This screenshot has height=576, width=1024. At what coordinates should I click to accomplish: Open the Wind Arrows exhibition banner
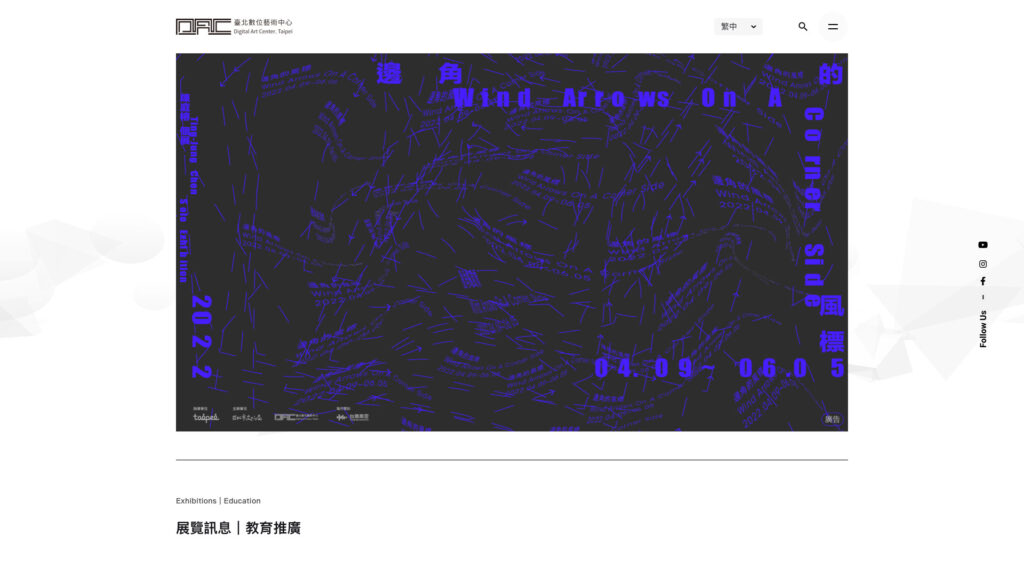(x=511, y=242)
